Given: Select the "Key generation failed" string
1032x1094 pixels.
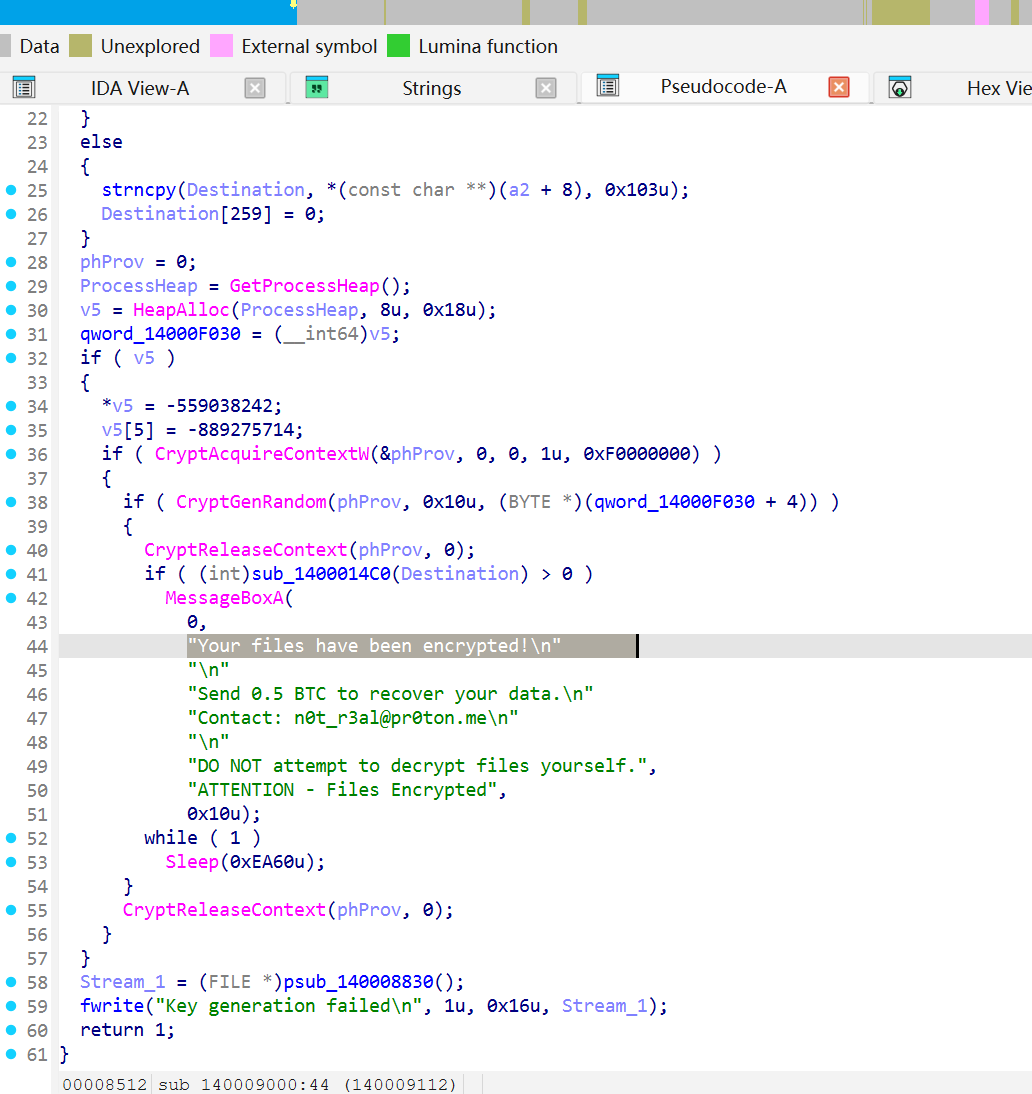Looking at the screenshot, I should coord(289,1006).
